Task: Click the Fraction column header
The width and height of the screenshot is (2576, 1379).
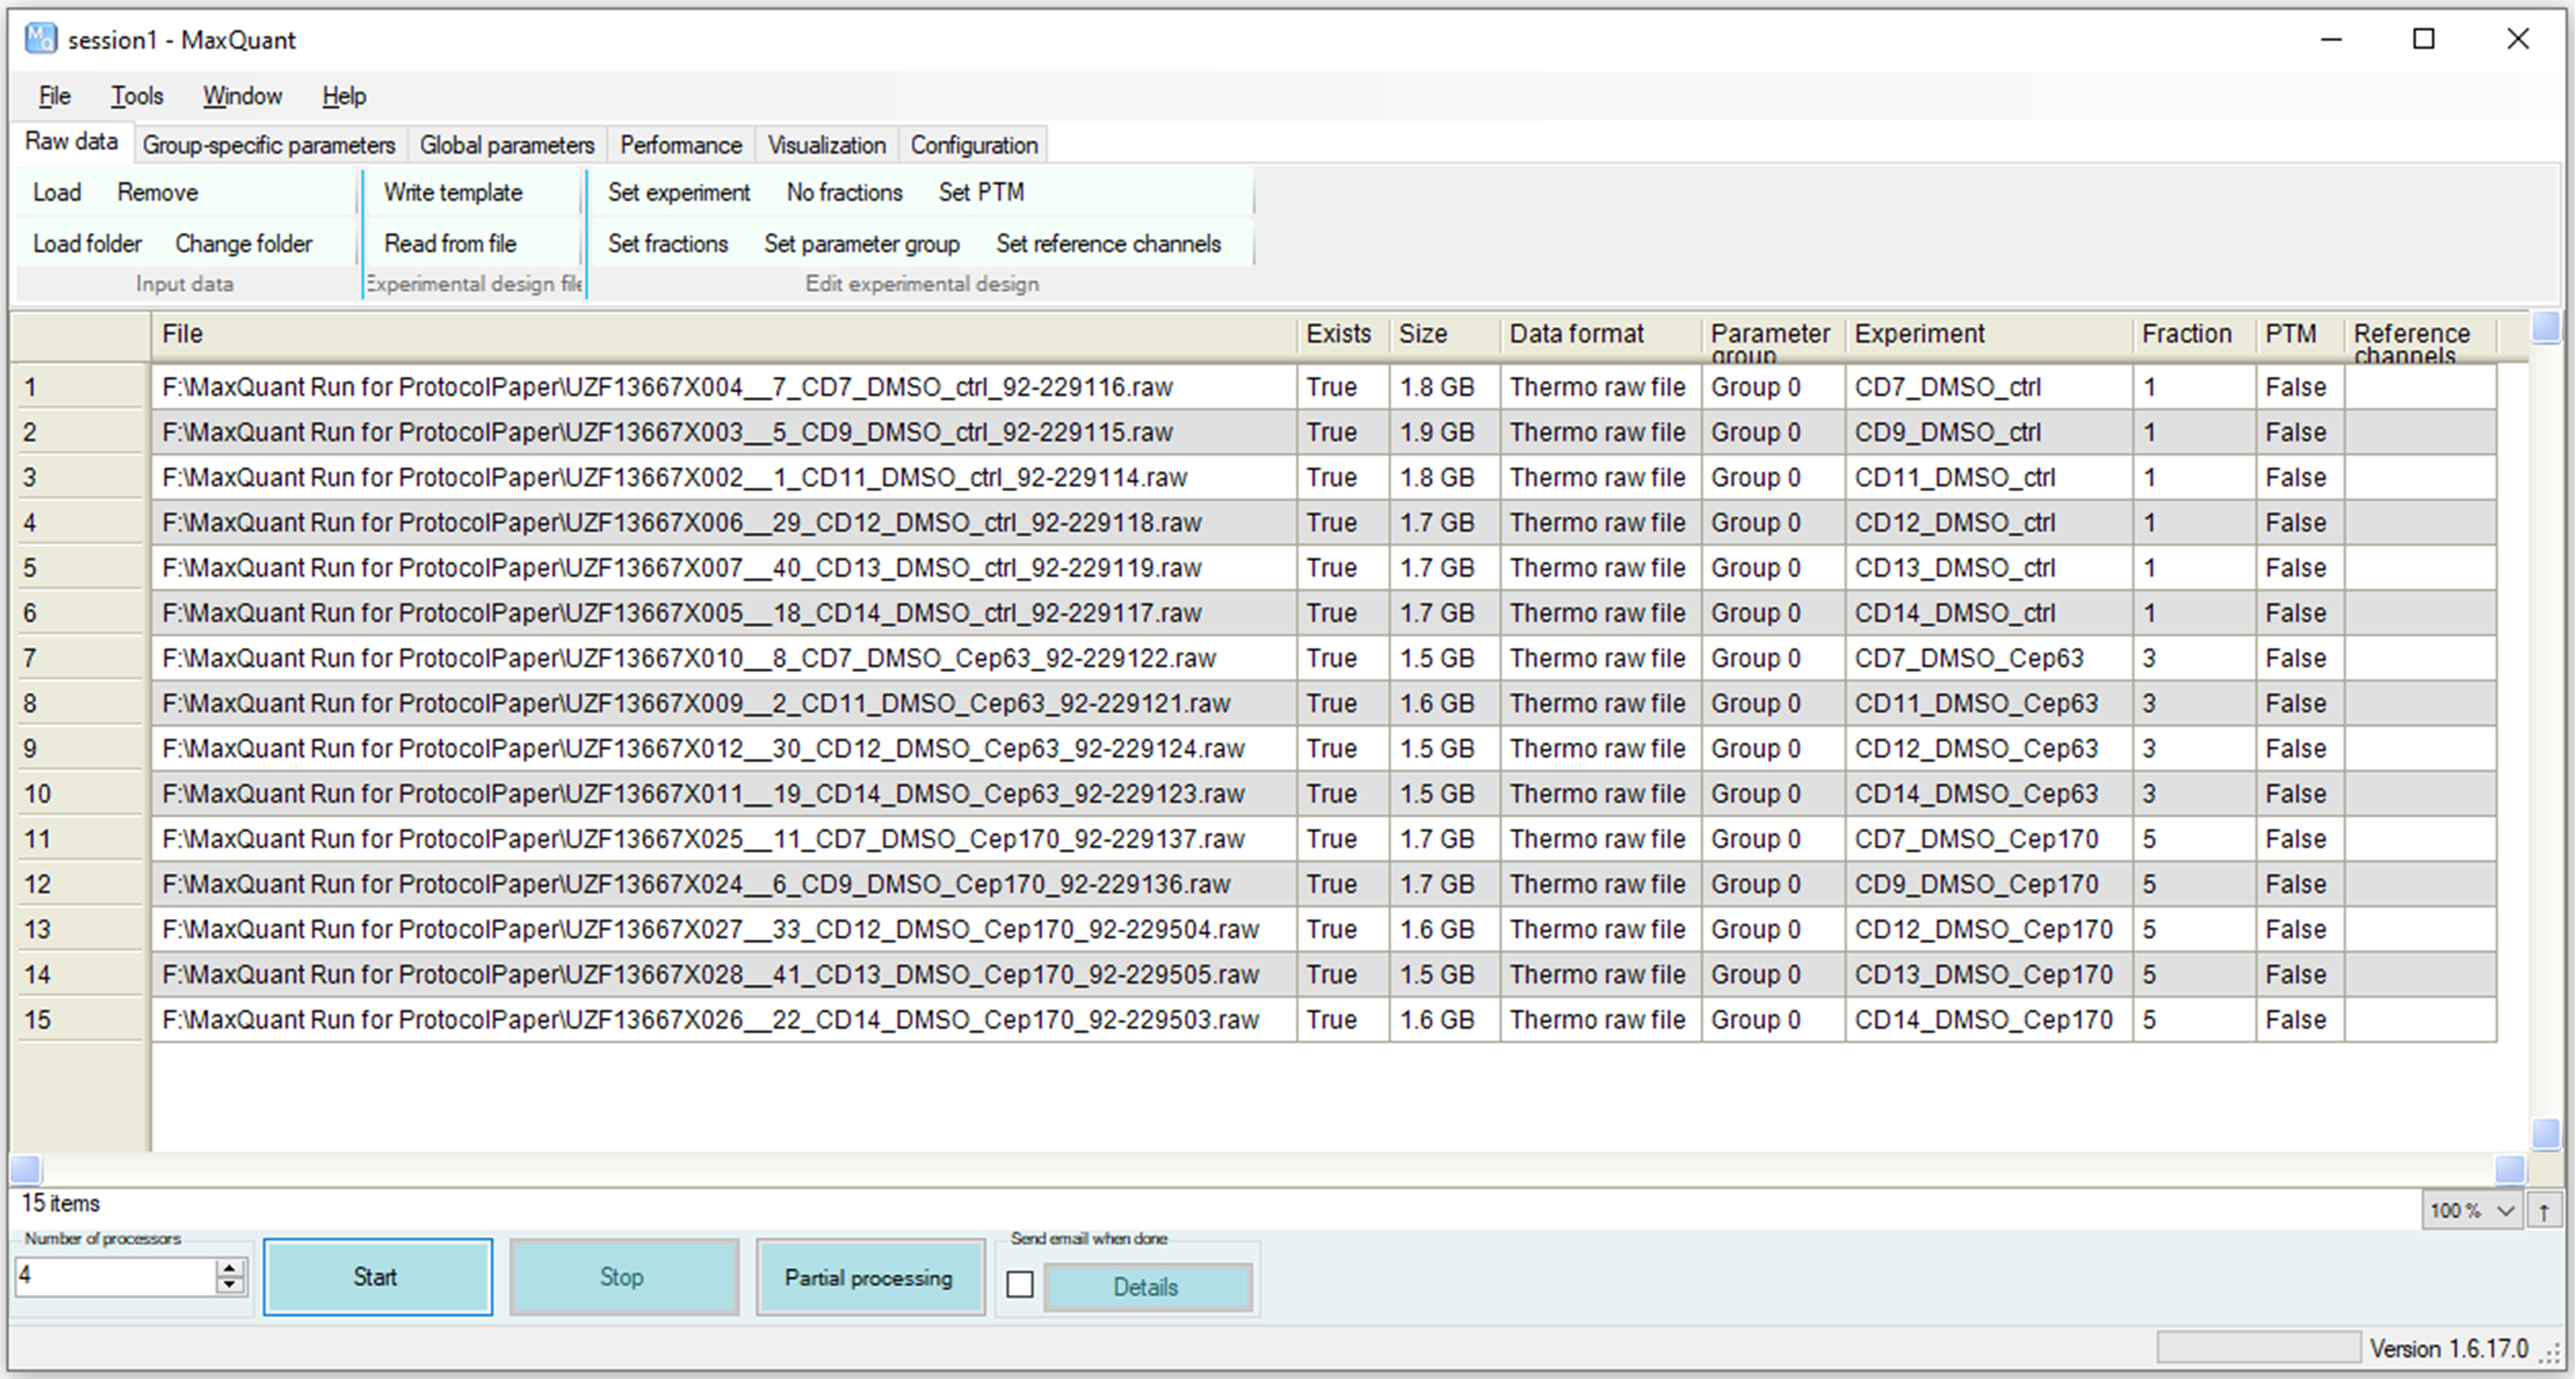Action: [x=2194, y=335]
